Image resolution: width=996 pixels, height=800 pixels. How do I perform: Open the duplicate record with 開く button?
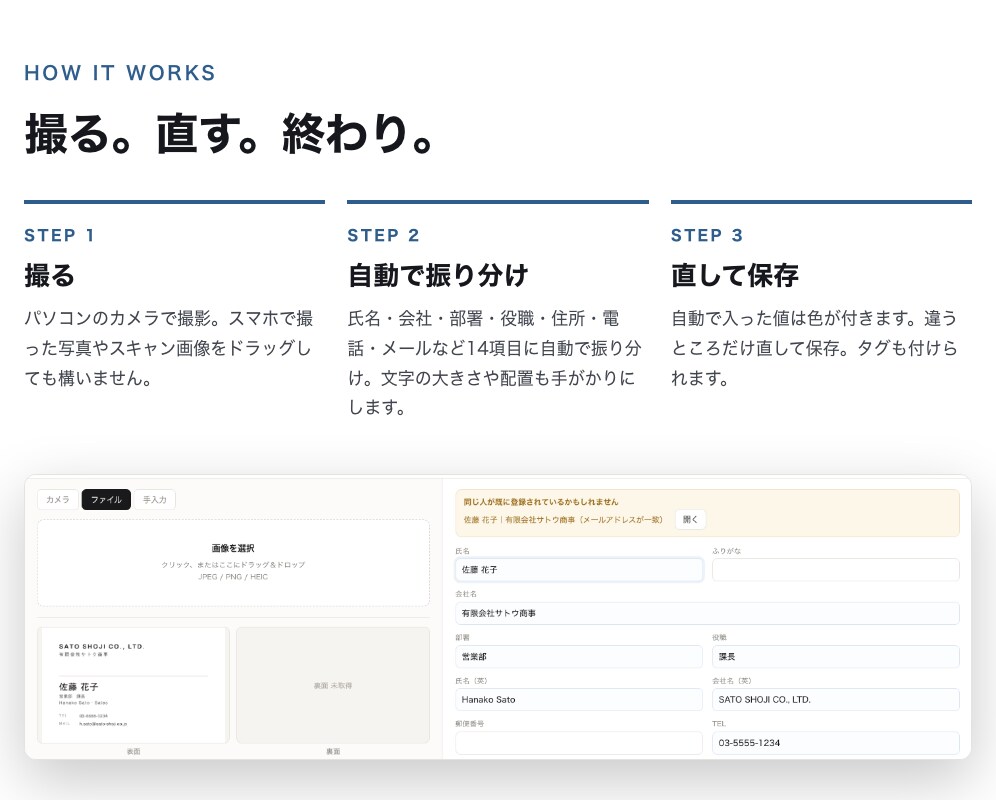pyautogui.click(x=690, y=519)
